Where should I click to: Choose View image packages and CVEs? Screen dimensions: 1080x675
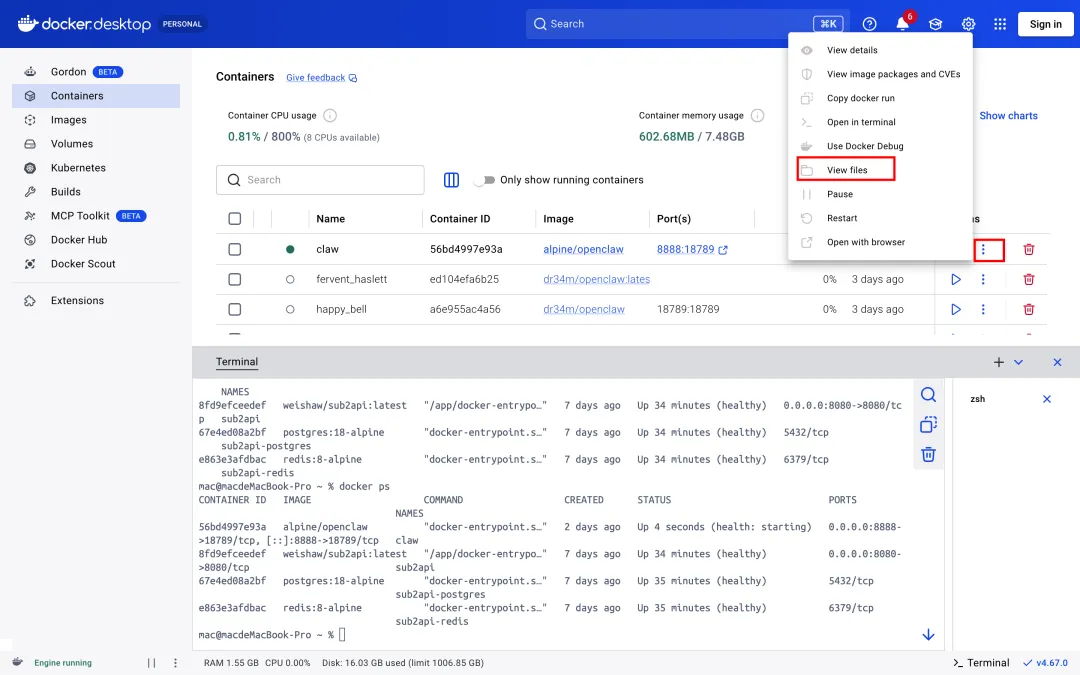(x=880, y=74)
